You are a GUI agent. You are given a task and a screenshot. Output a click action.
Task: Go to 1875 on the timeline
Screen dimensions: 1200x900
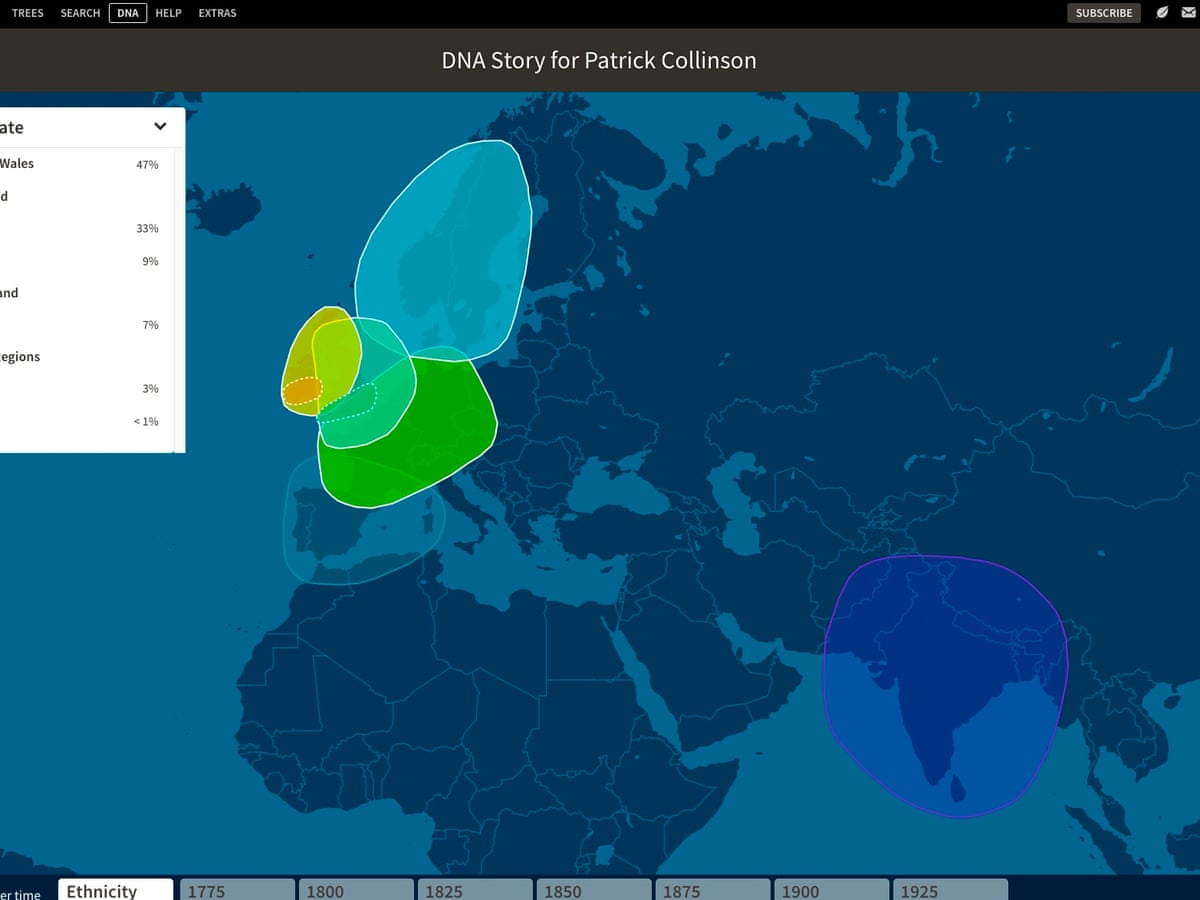[x=711, y=890]
